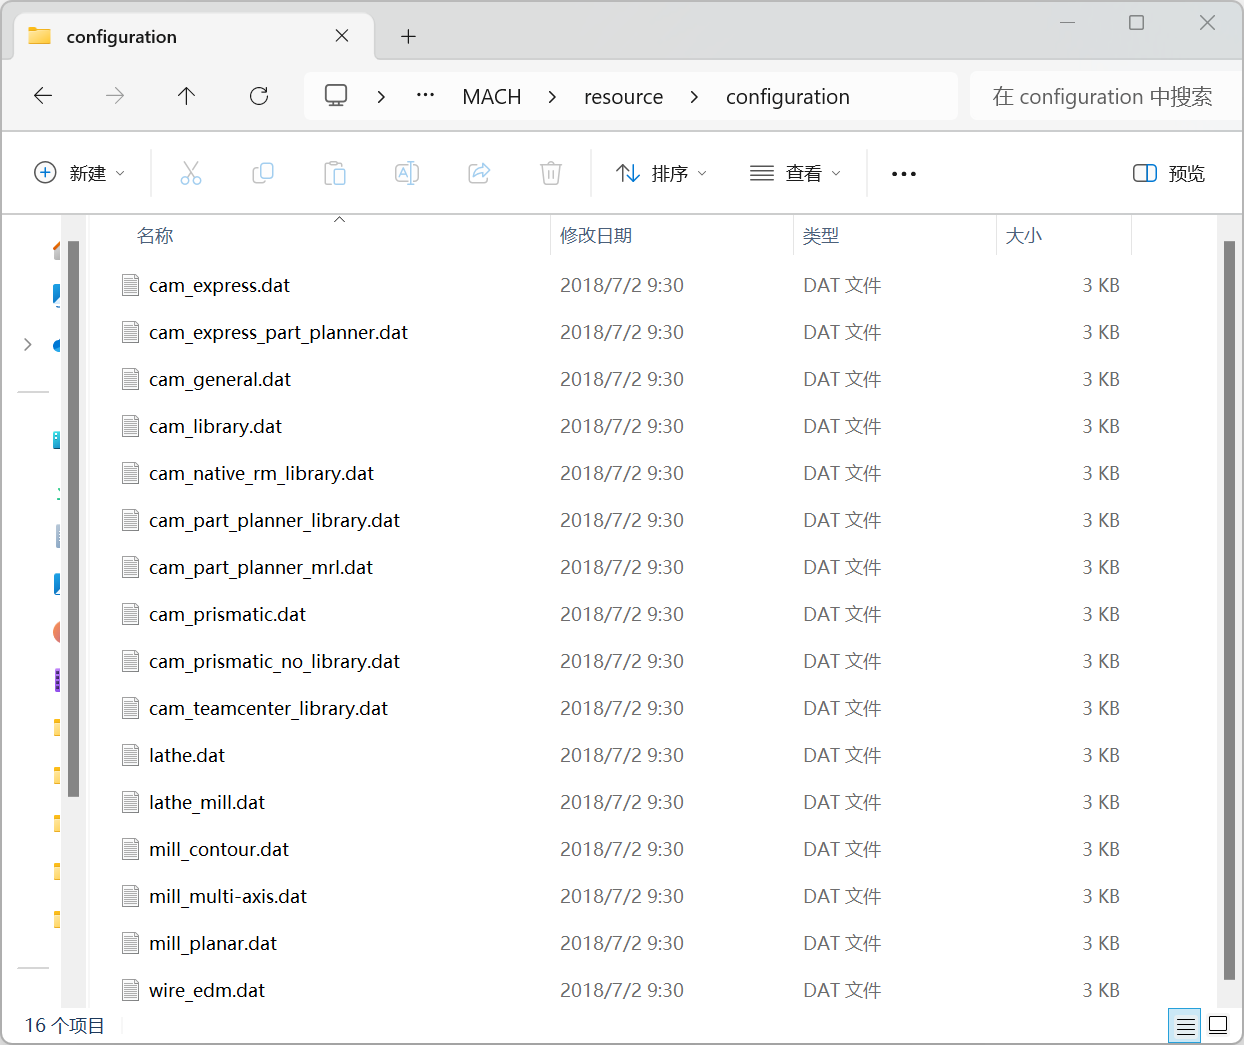This screenshot has width=1244, height=1045.
Task: Navigate to MACH in breadcrumb path
Action: (x=491, y=97)
